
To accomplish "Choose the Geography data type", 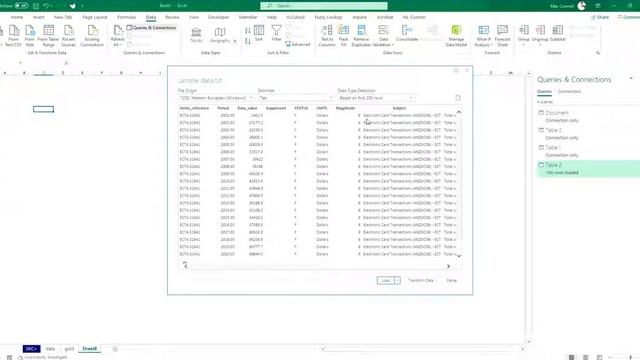I will click(x=220, y=35).
